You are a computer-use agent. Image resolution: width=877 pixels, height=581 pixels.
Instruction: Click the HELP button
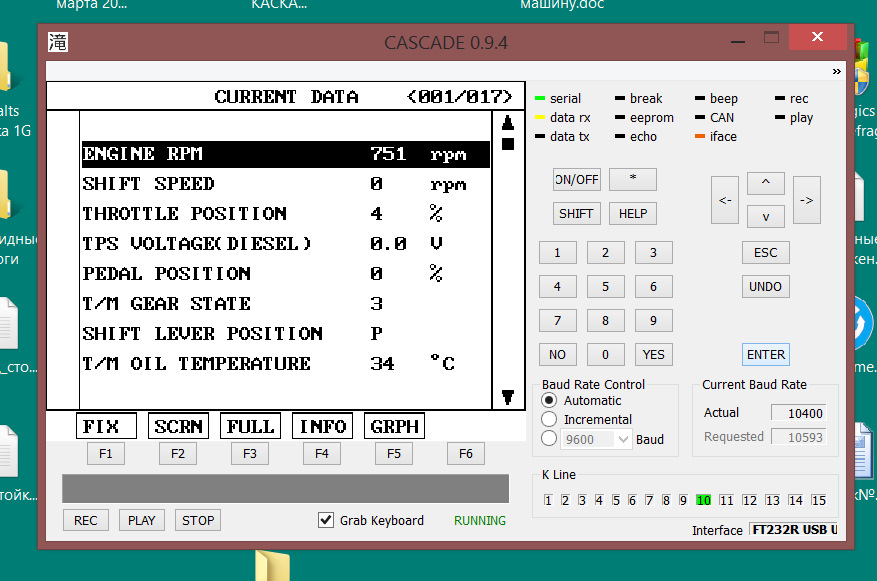633,214
